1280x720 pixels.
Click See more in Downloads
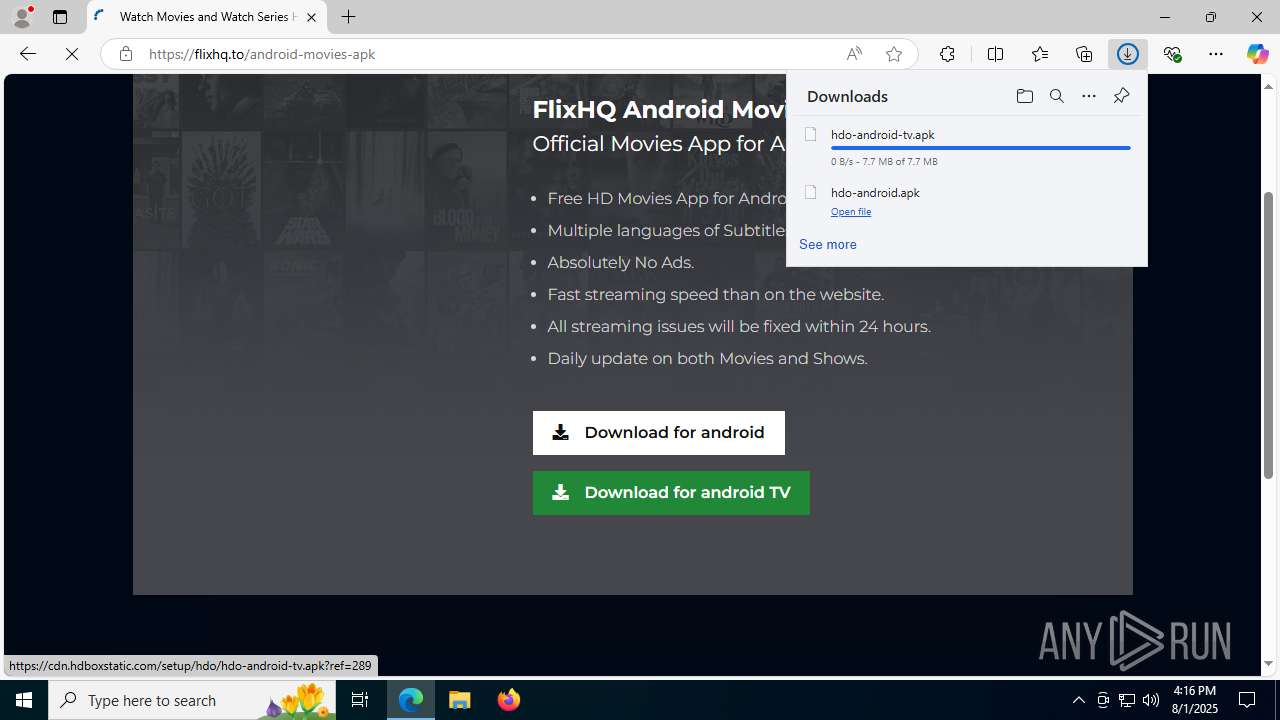827,244
